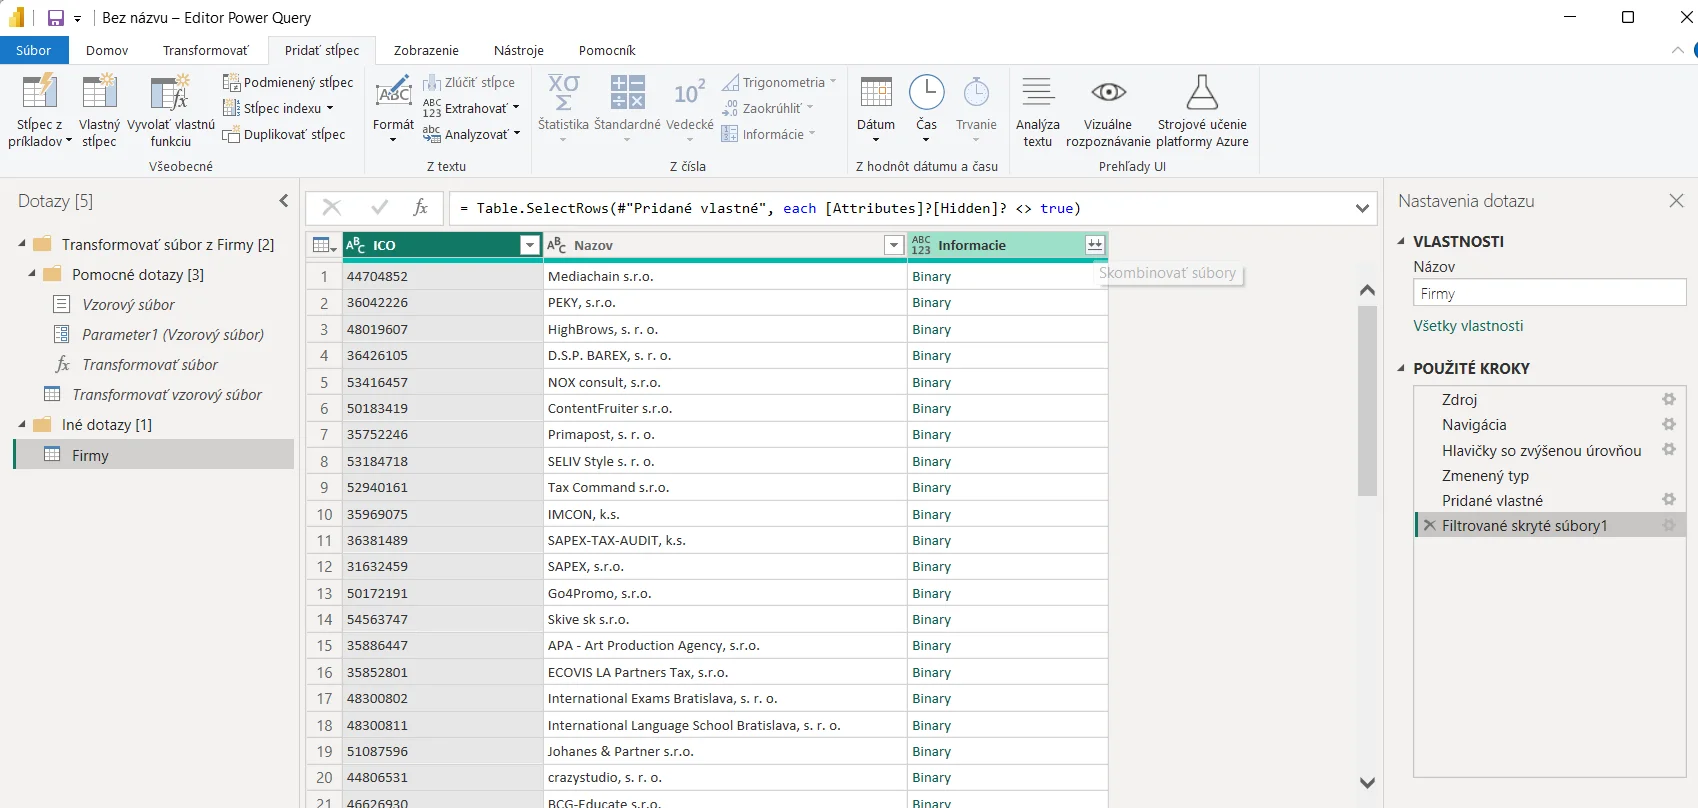Open table menu icon in grid corner
This screenshot has height=808, width=1698.
tap(323, 245)
